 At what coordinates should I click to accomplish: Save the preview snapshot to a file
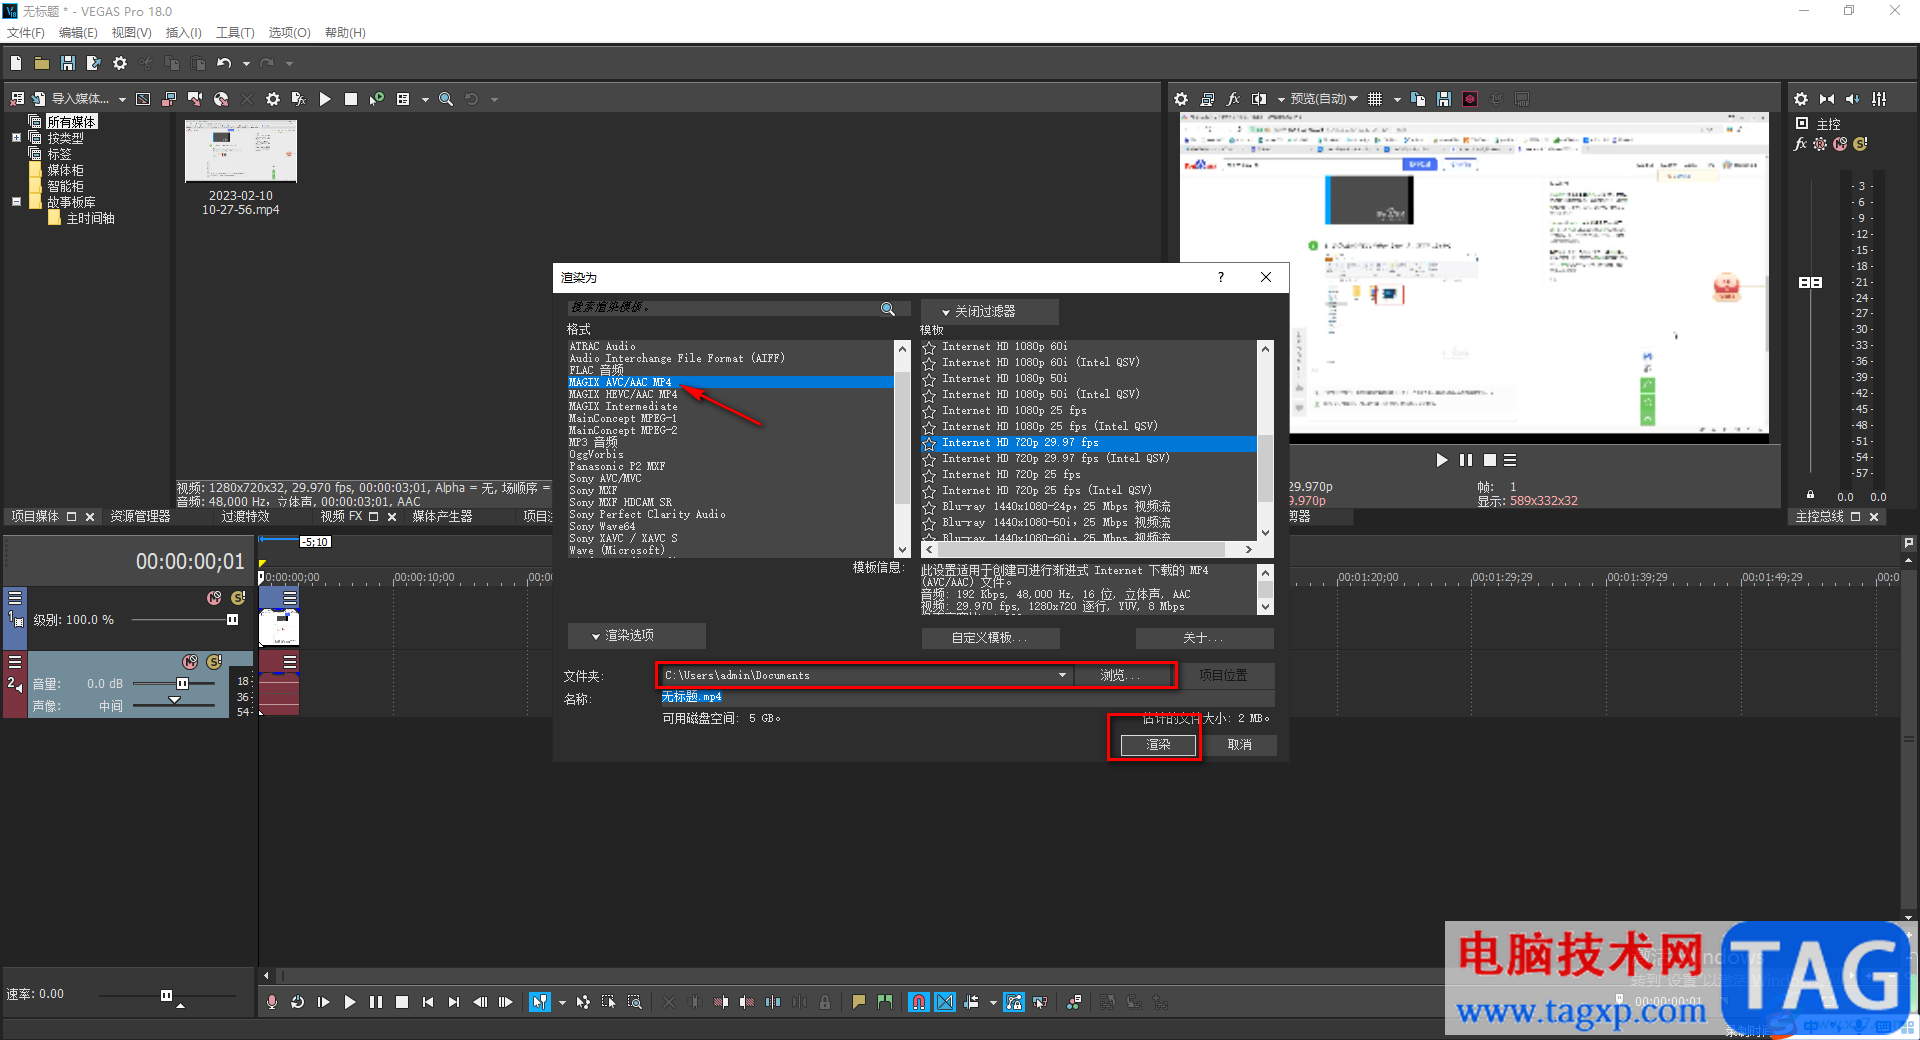pyautogui.click(x=1444, y=99)
